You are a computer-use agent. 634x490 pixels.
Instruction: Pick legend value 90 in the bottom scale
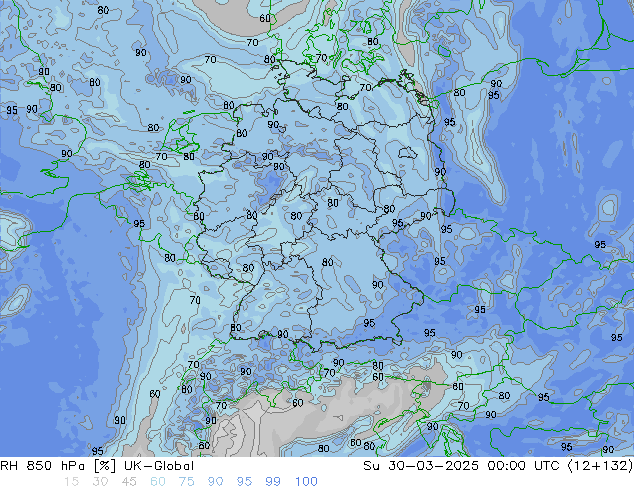[x=215, y=482]
